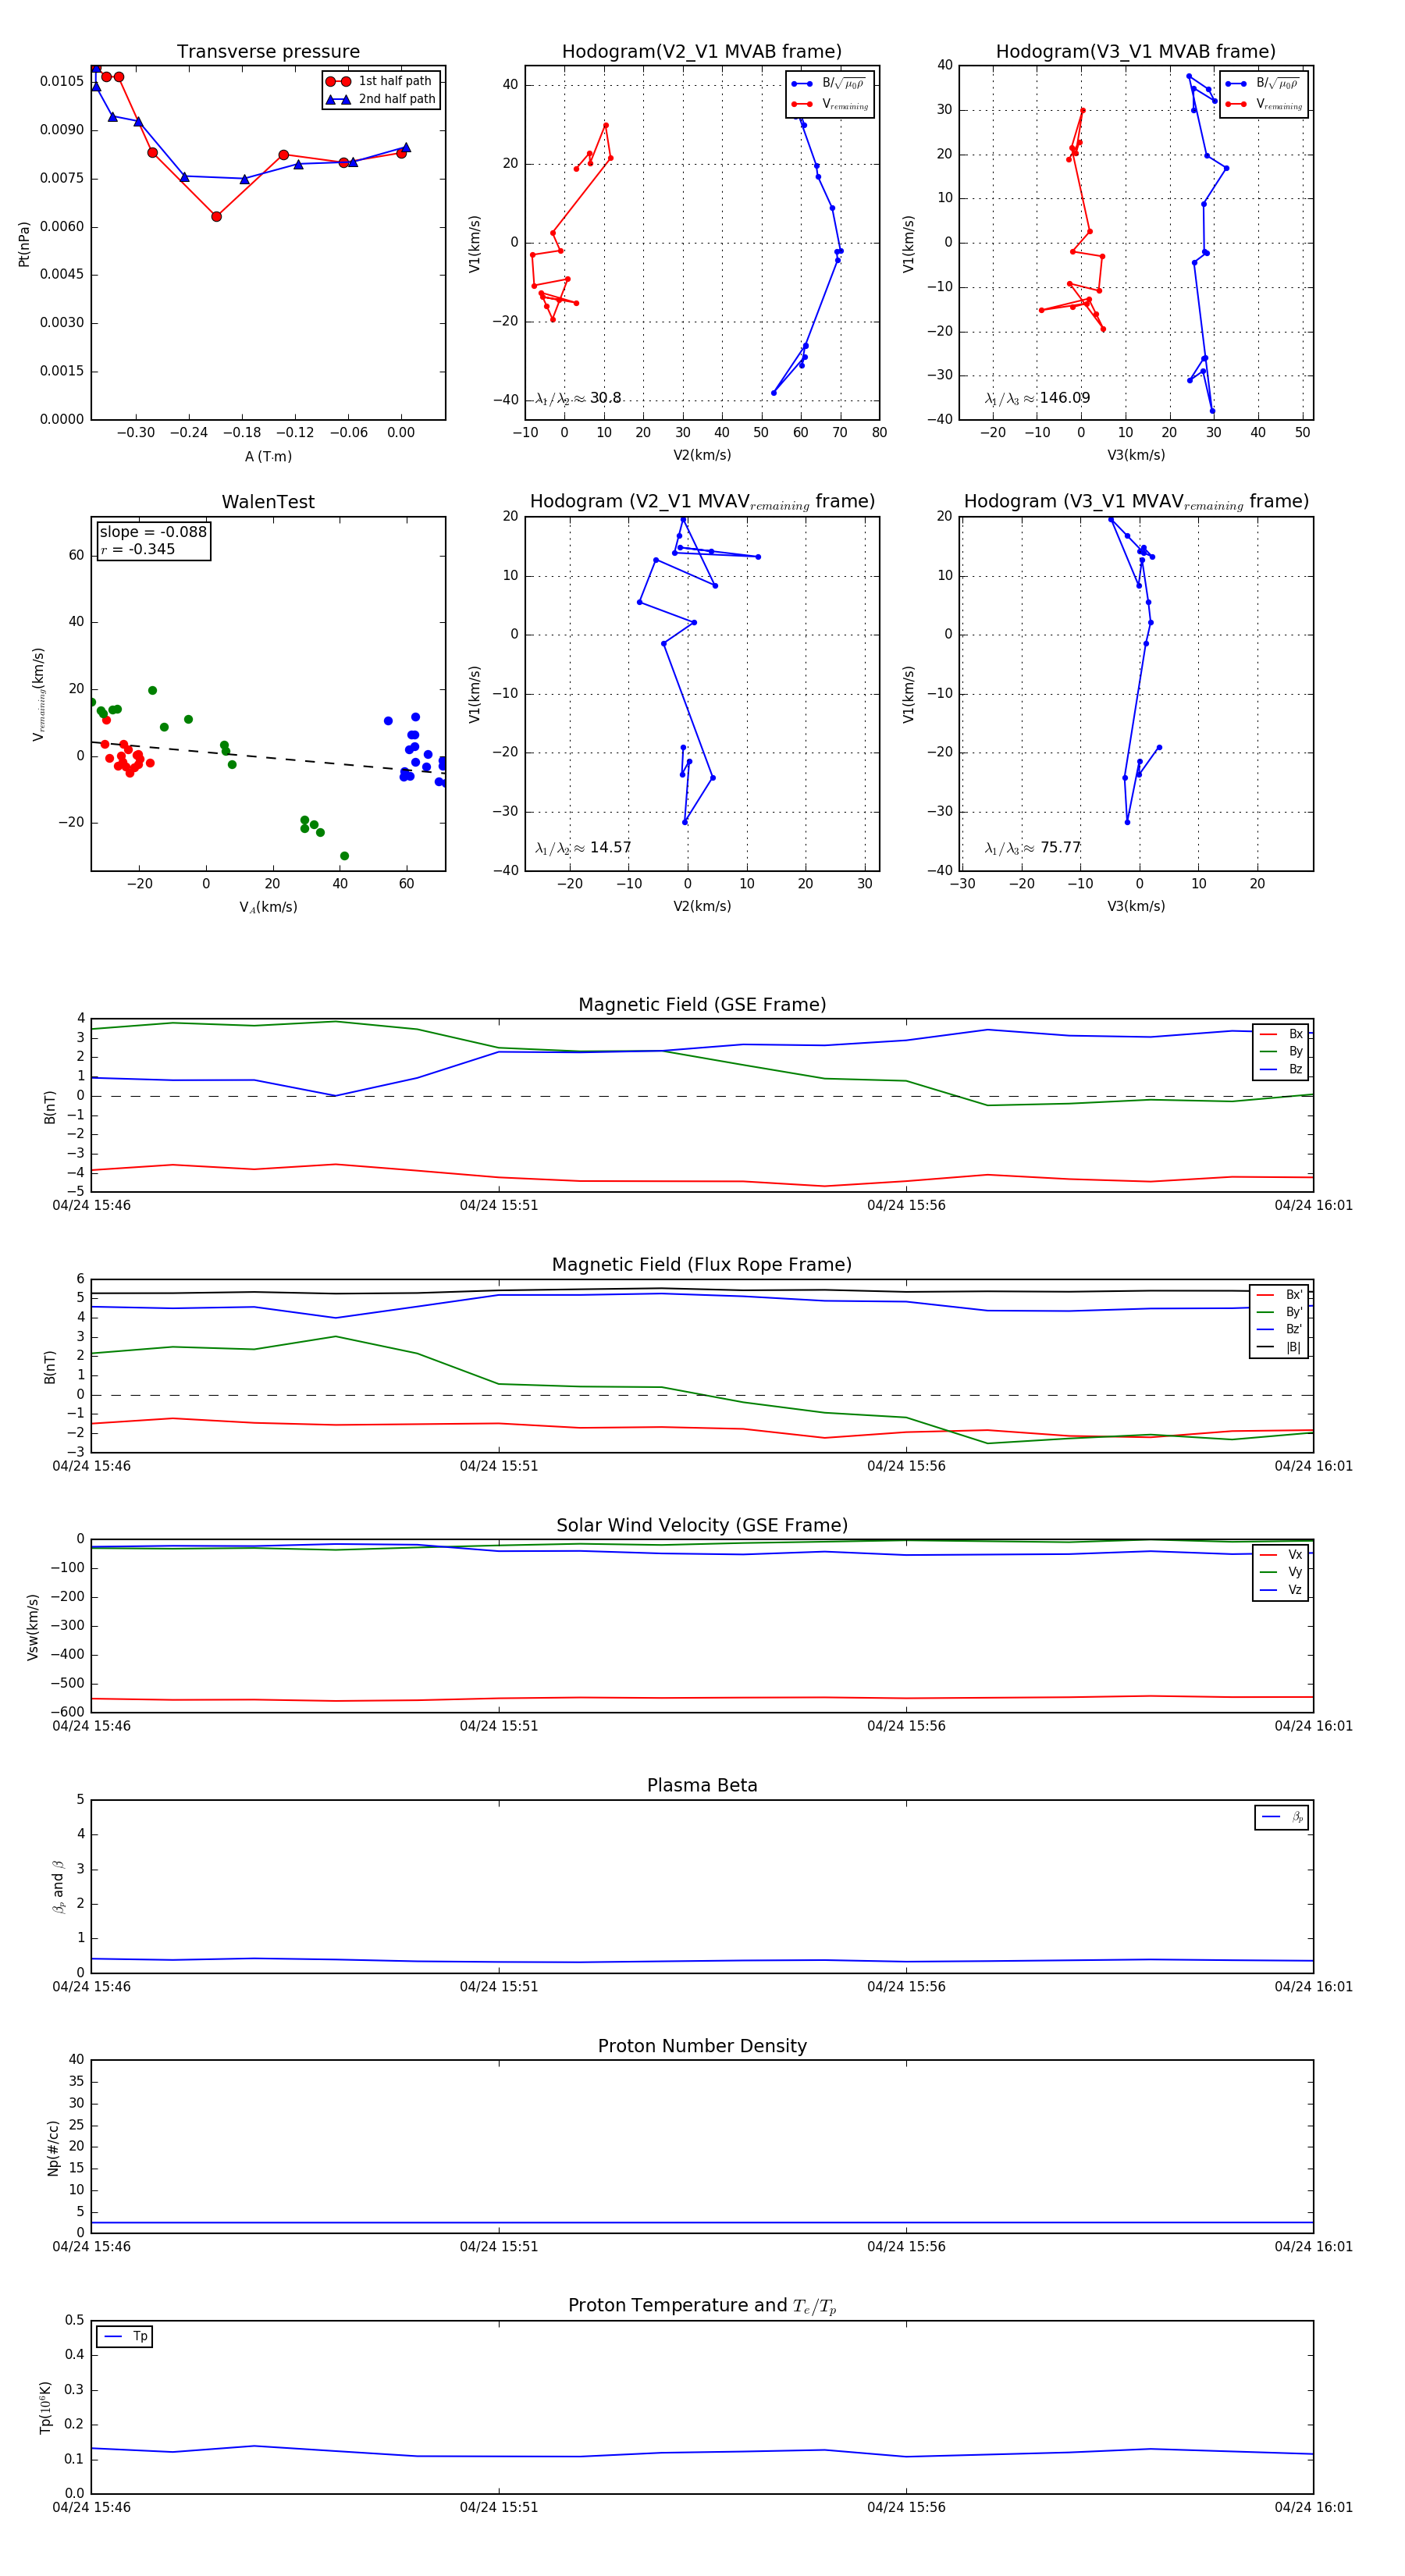Click the 75.77 eigenvalue ratio annotation
This screenshot has height=2576, width=1405.
pyautogui.click(x=1060, y=848)
